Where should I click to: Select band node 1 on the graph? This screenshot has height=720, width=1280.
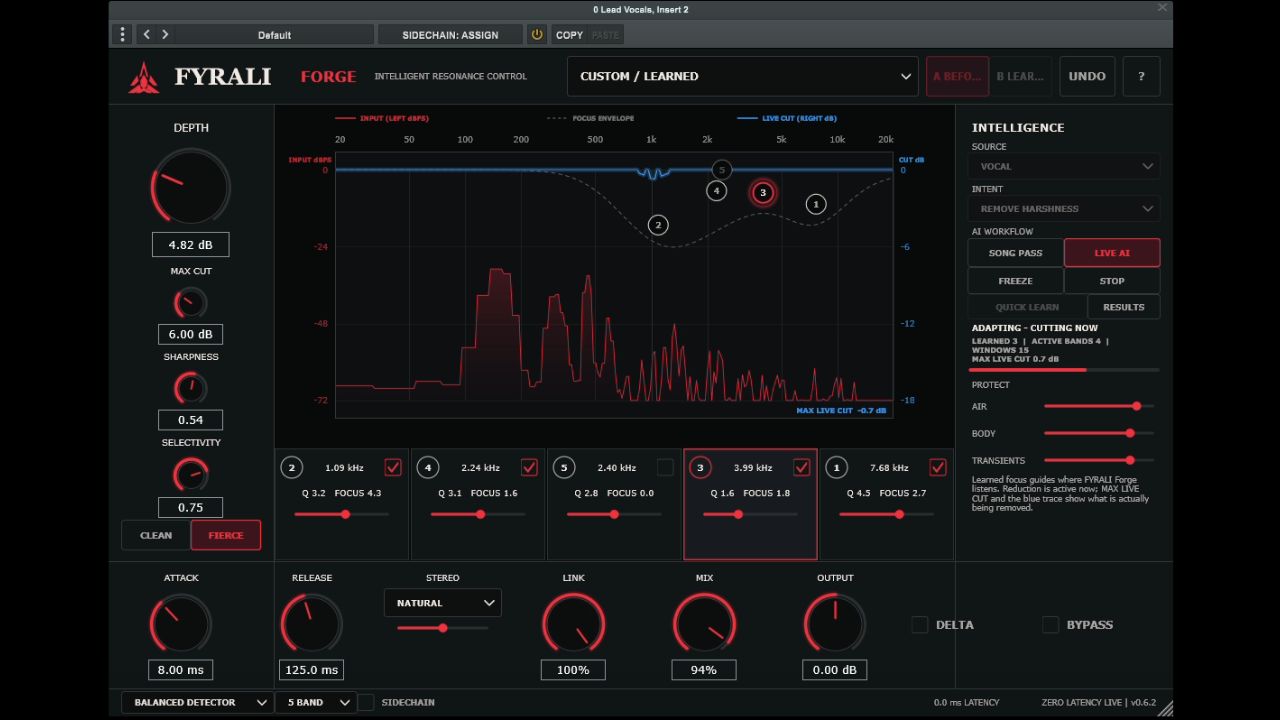pyautogui.click(x=816, y=204)
